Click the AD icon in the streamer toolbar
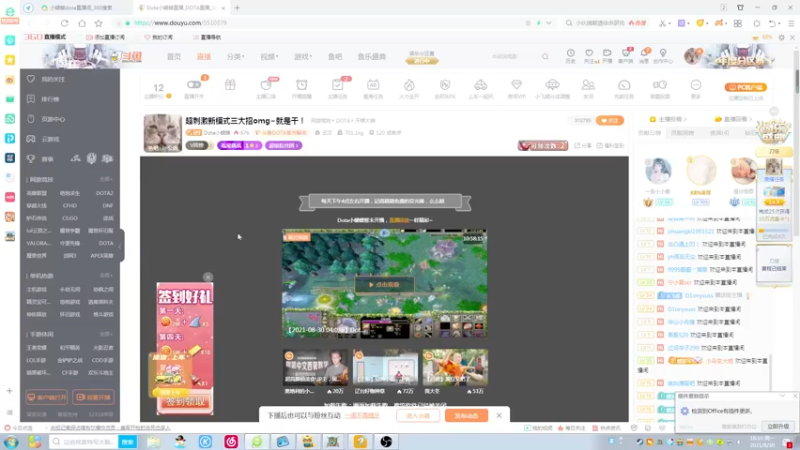This screenshot has width=800, height=450. 373,85
